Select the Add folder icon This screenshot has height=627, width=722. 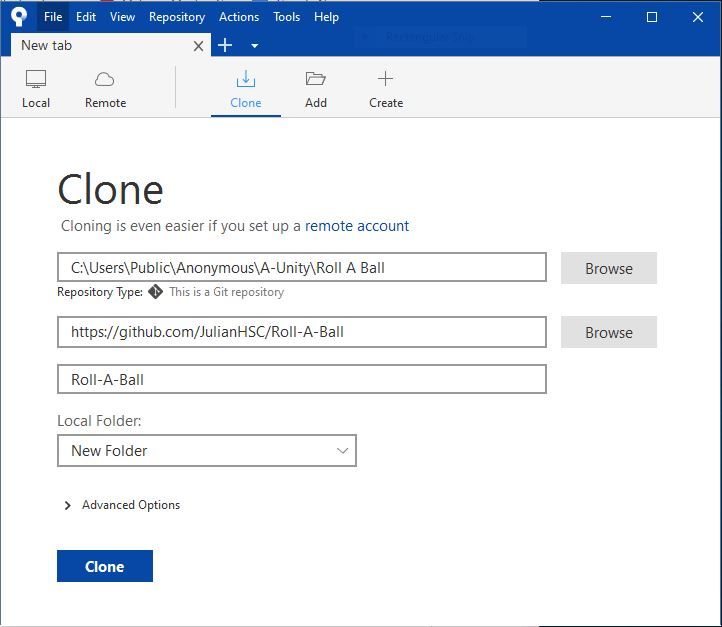pos(316,79)
